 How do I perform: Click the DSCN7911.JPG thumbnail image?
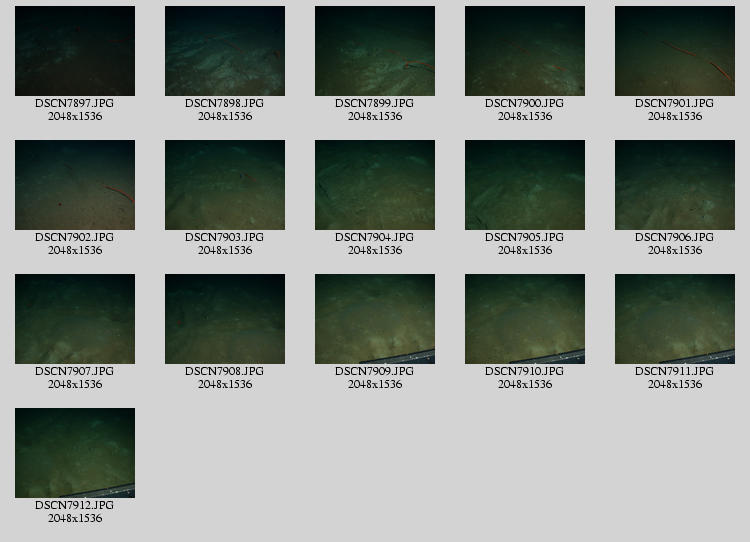(675, 319)
